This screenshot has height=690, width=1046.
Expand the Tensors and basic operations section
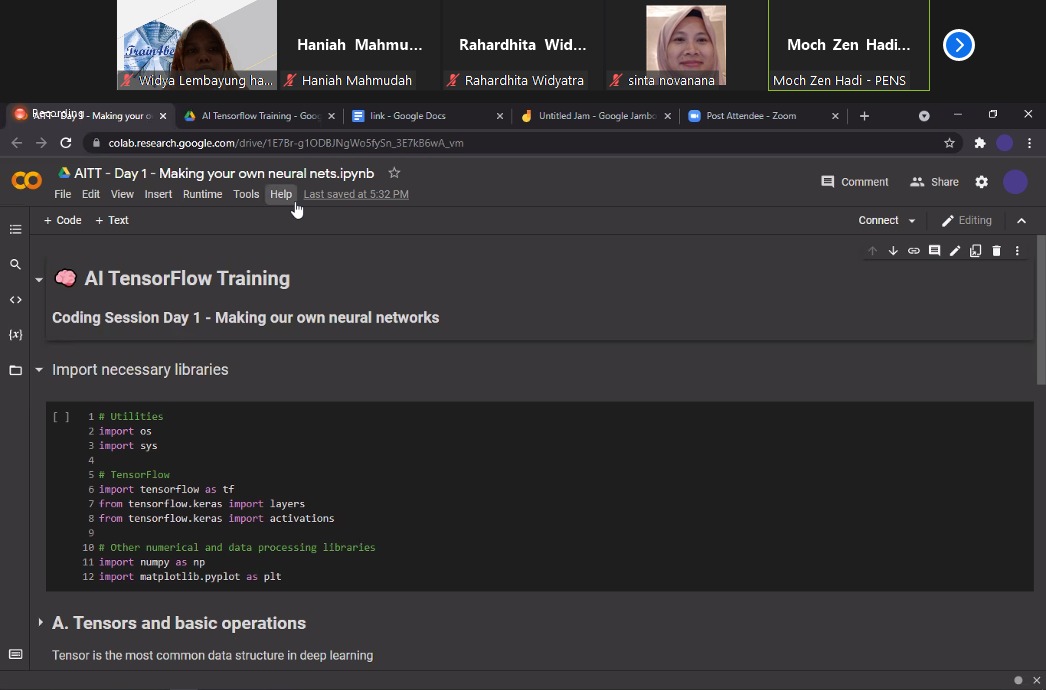40,623
